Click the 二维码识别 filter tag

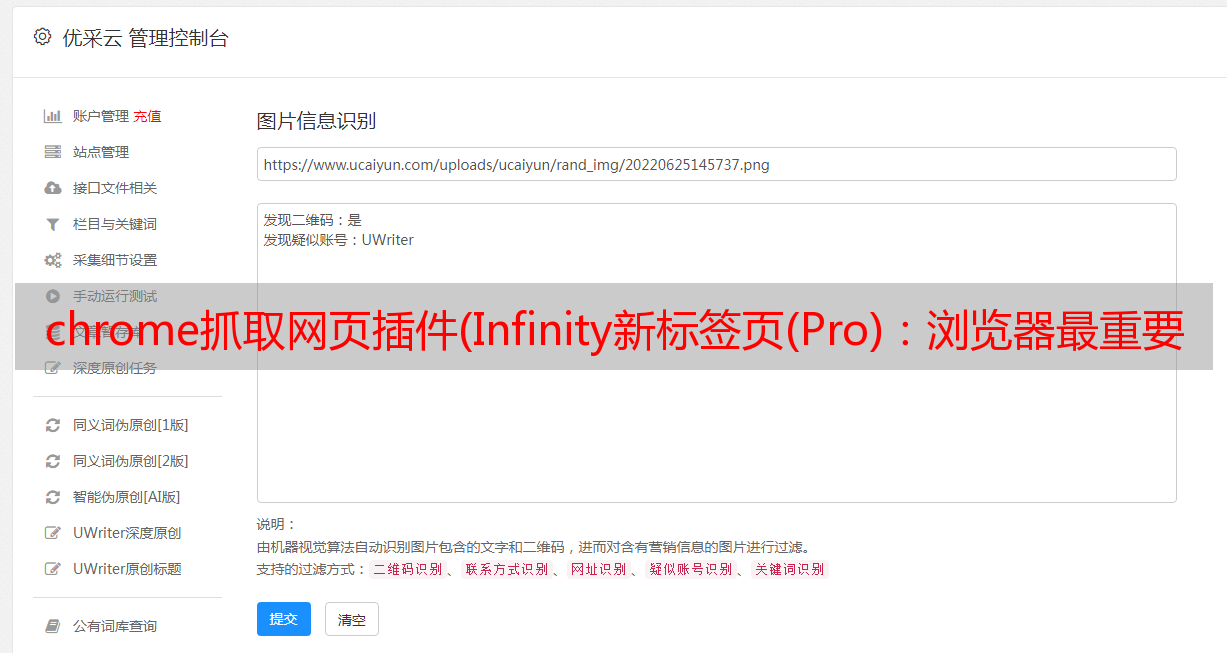click(x=408, y=569)
